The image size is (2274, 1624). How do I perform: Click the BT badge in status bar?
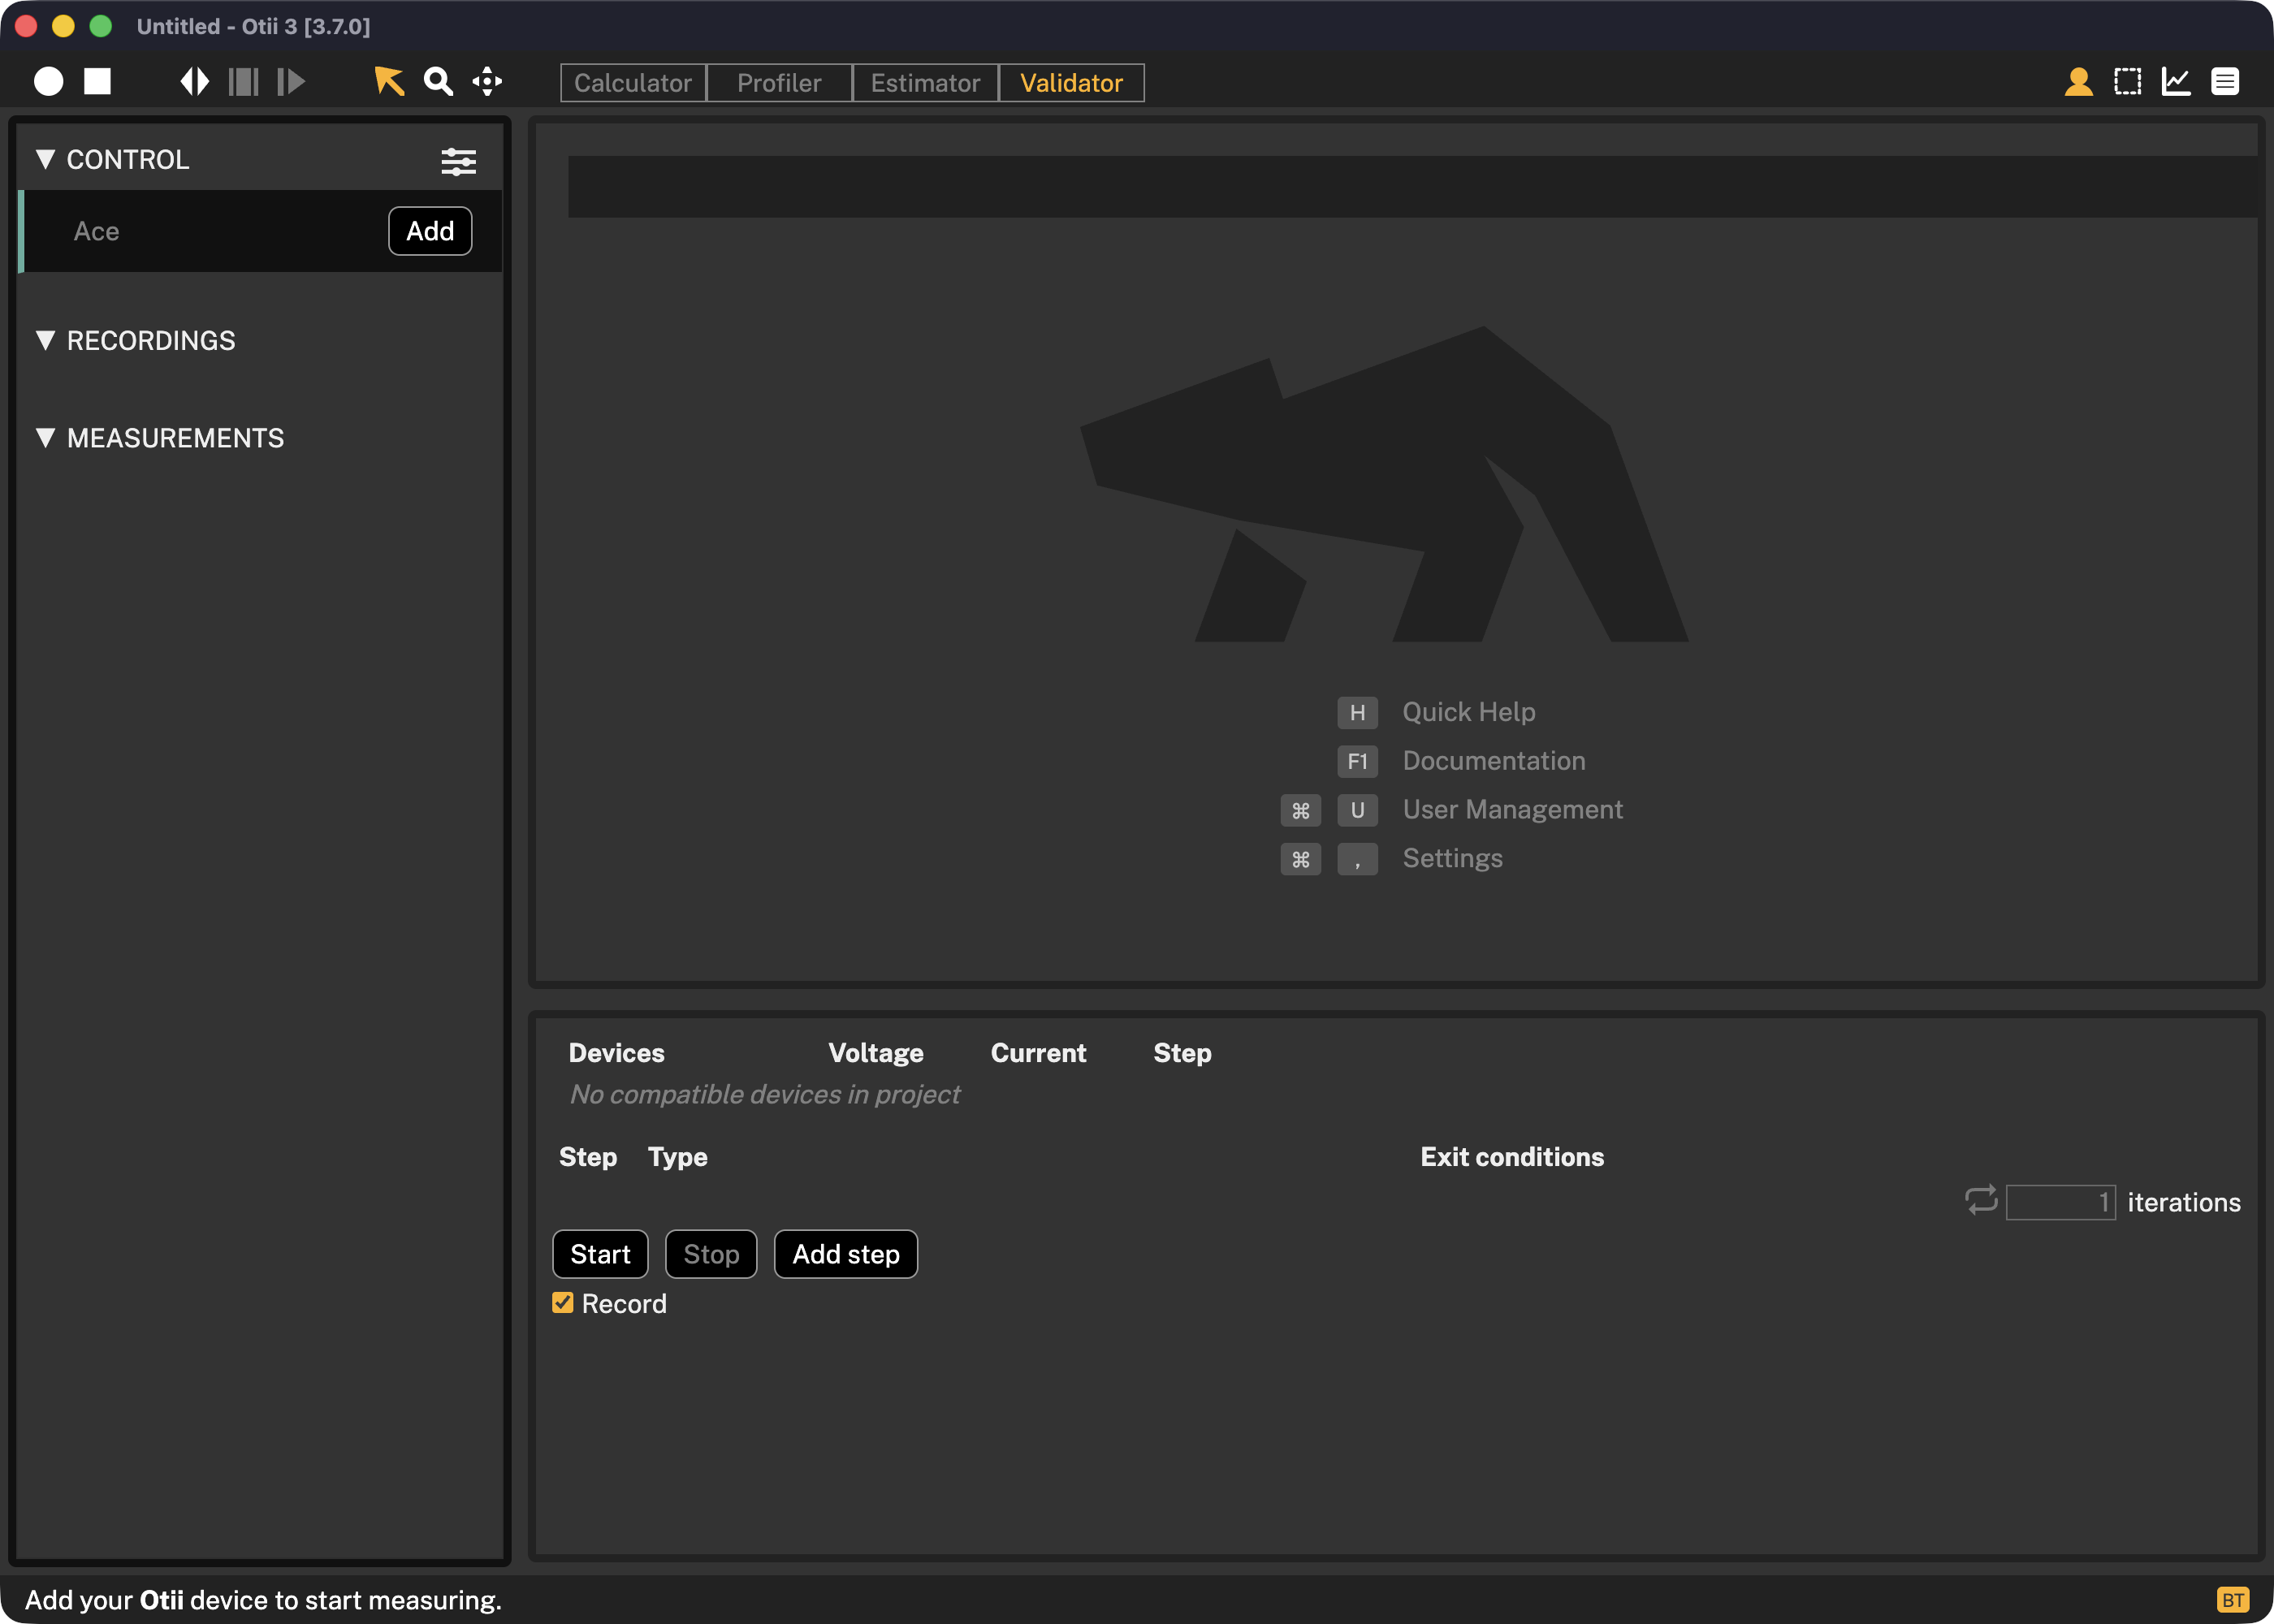pyautogui.click(x=2233, y=1600)
